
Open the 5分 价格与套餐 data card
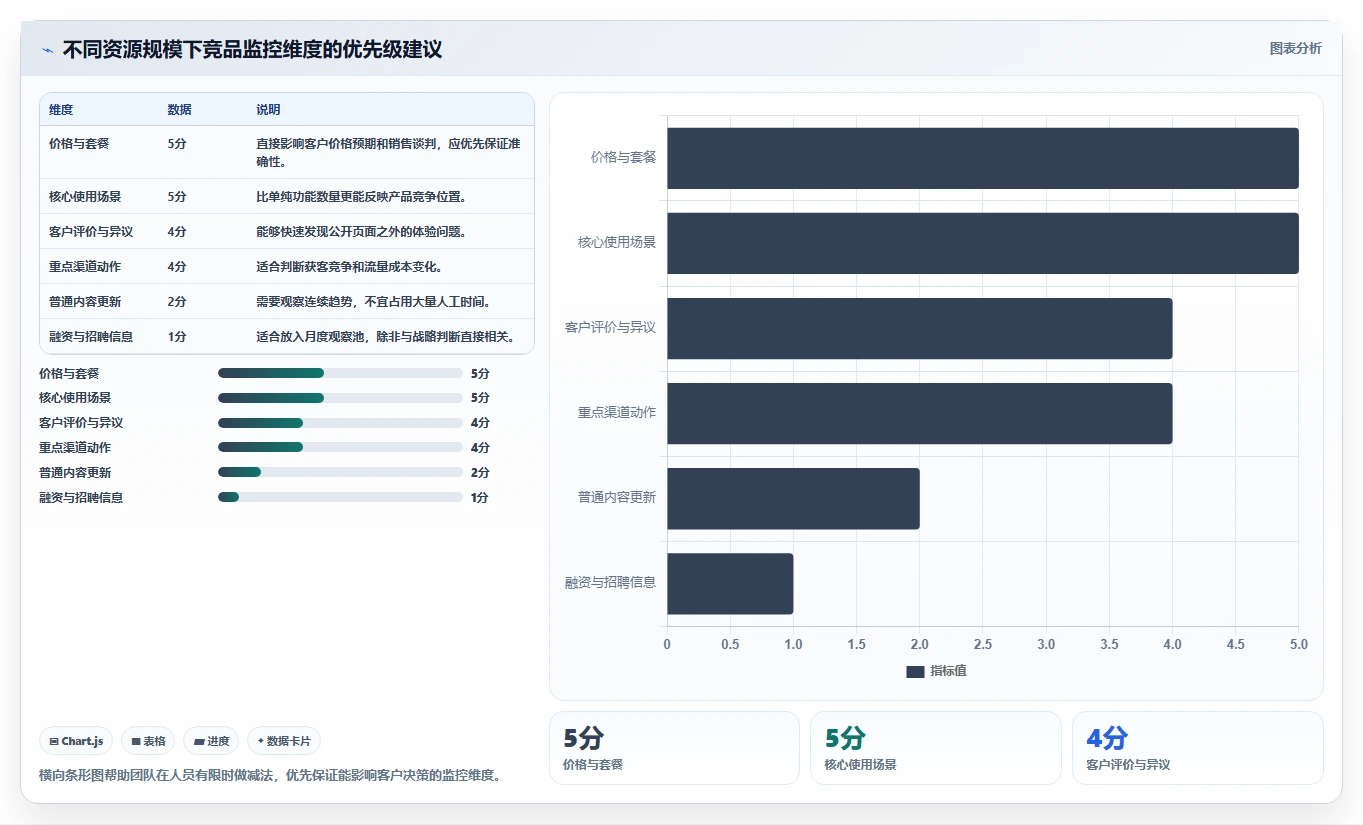click(x=674, y=748)
